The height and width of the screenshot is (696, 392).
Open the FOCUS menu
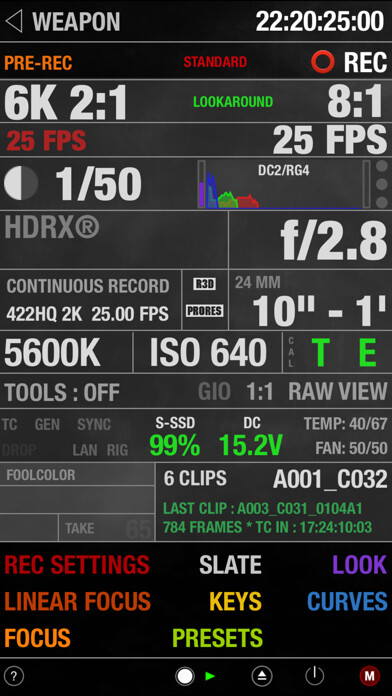click(x=37, y=638)
